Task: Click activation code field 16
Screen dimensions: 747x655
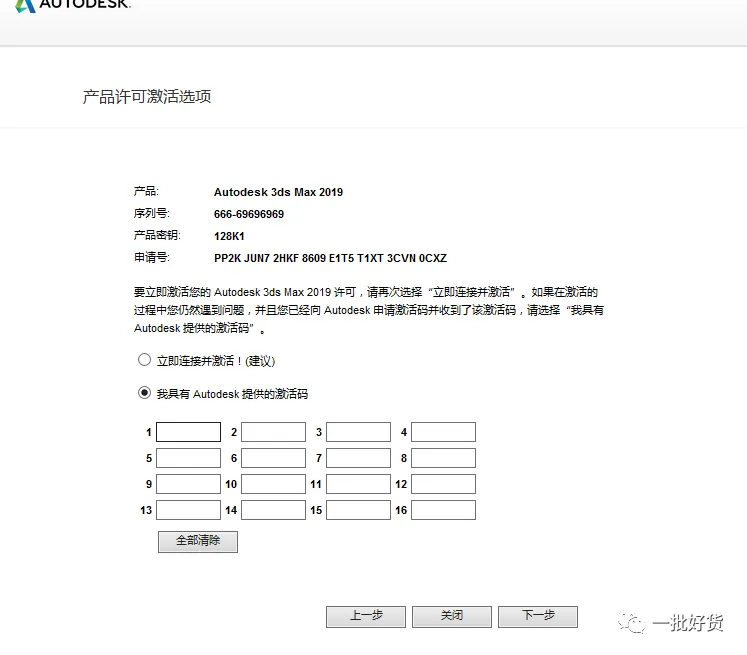Action: pos(444,510)
